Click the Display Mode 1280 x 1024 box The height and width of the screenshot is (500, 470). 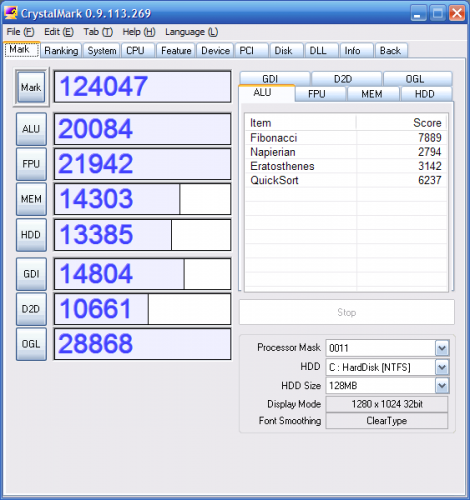387,404
